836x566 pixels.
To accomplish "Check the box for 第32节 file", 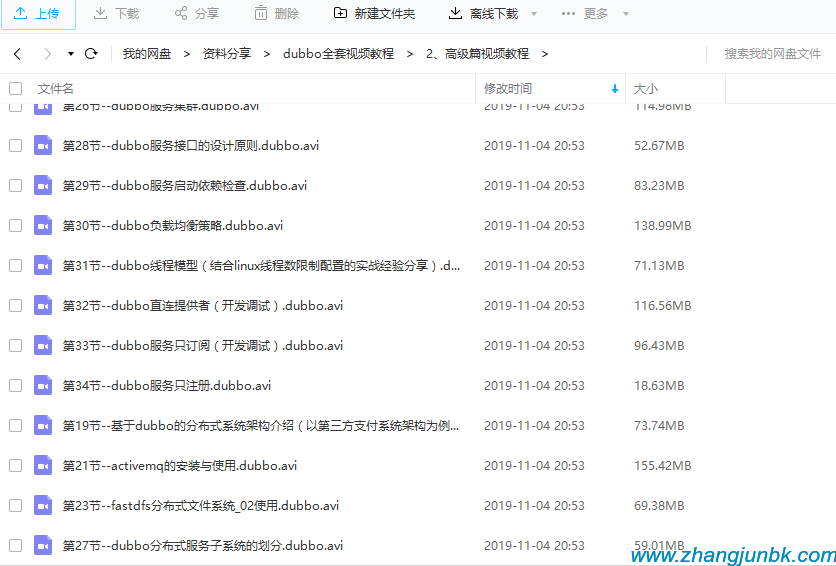I will 15,305.
